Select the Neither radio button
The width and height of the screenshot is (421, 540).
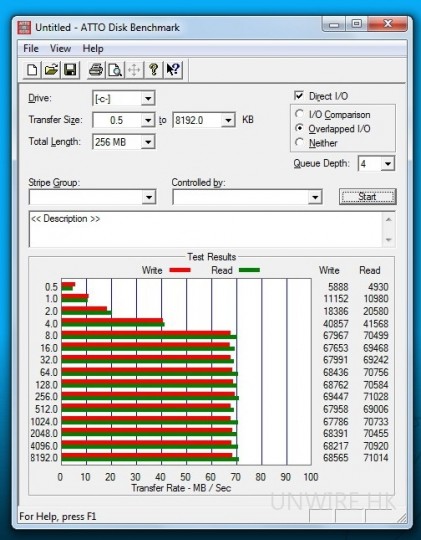coord(299,142)
